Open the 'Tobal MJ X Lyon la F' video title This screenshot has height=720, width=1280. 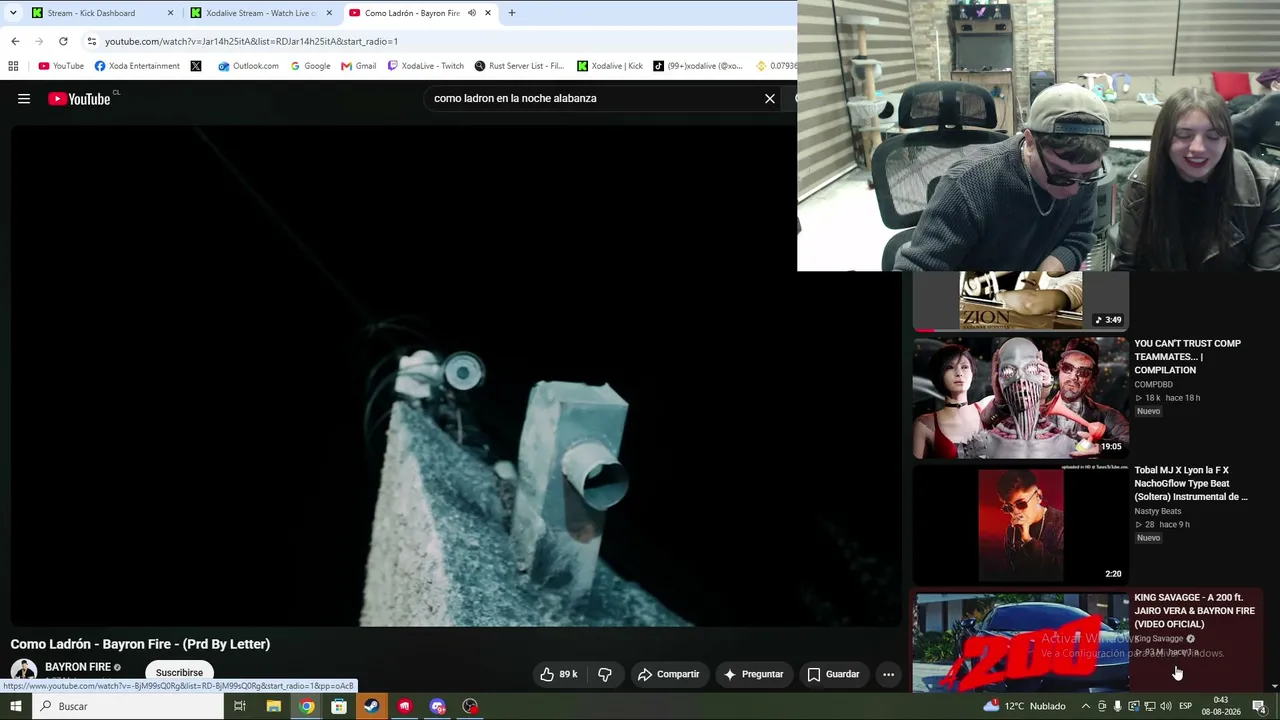click(x=1191, y=484)
